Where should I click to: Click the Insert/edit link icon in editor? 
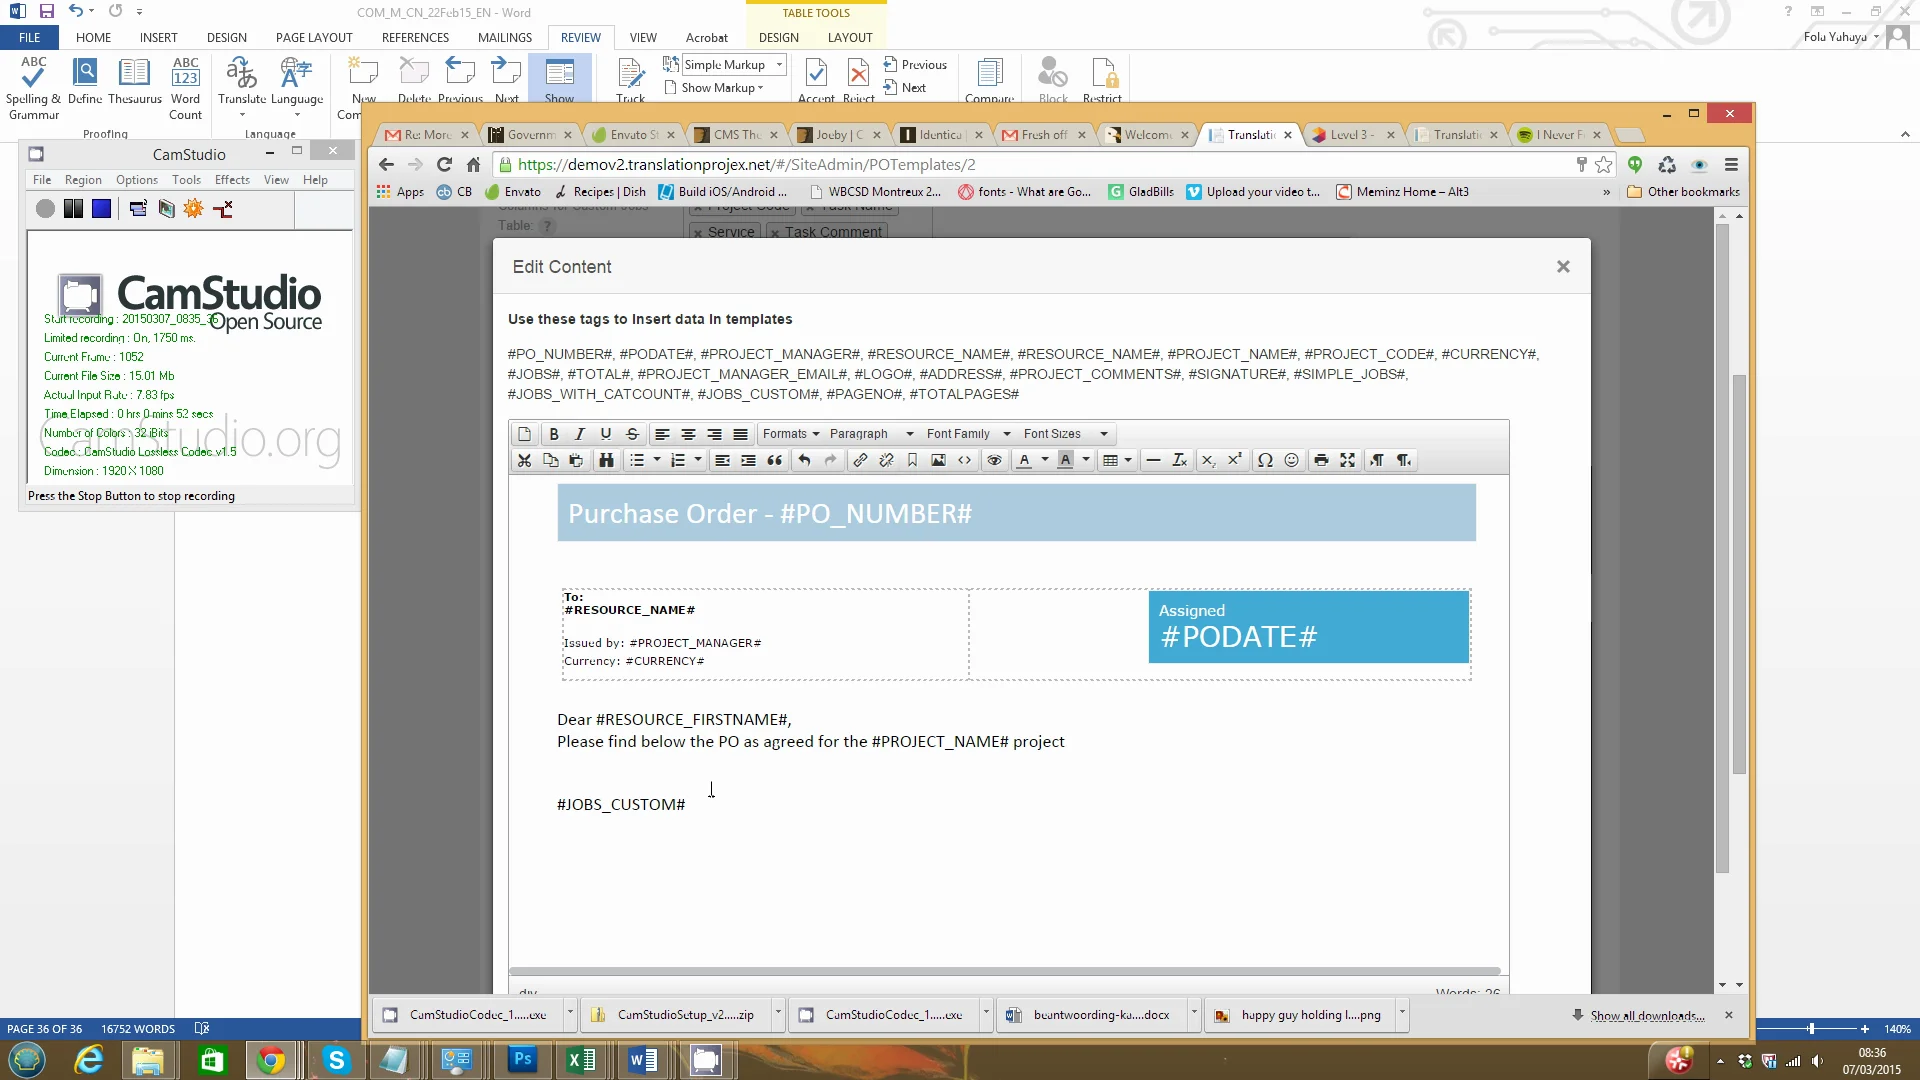[x=859, y=460]
